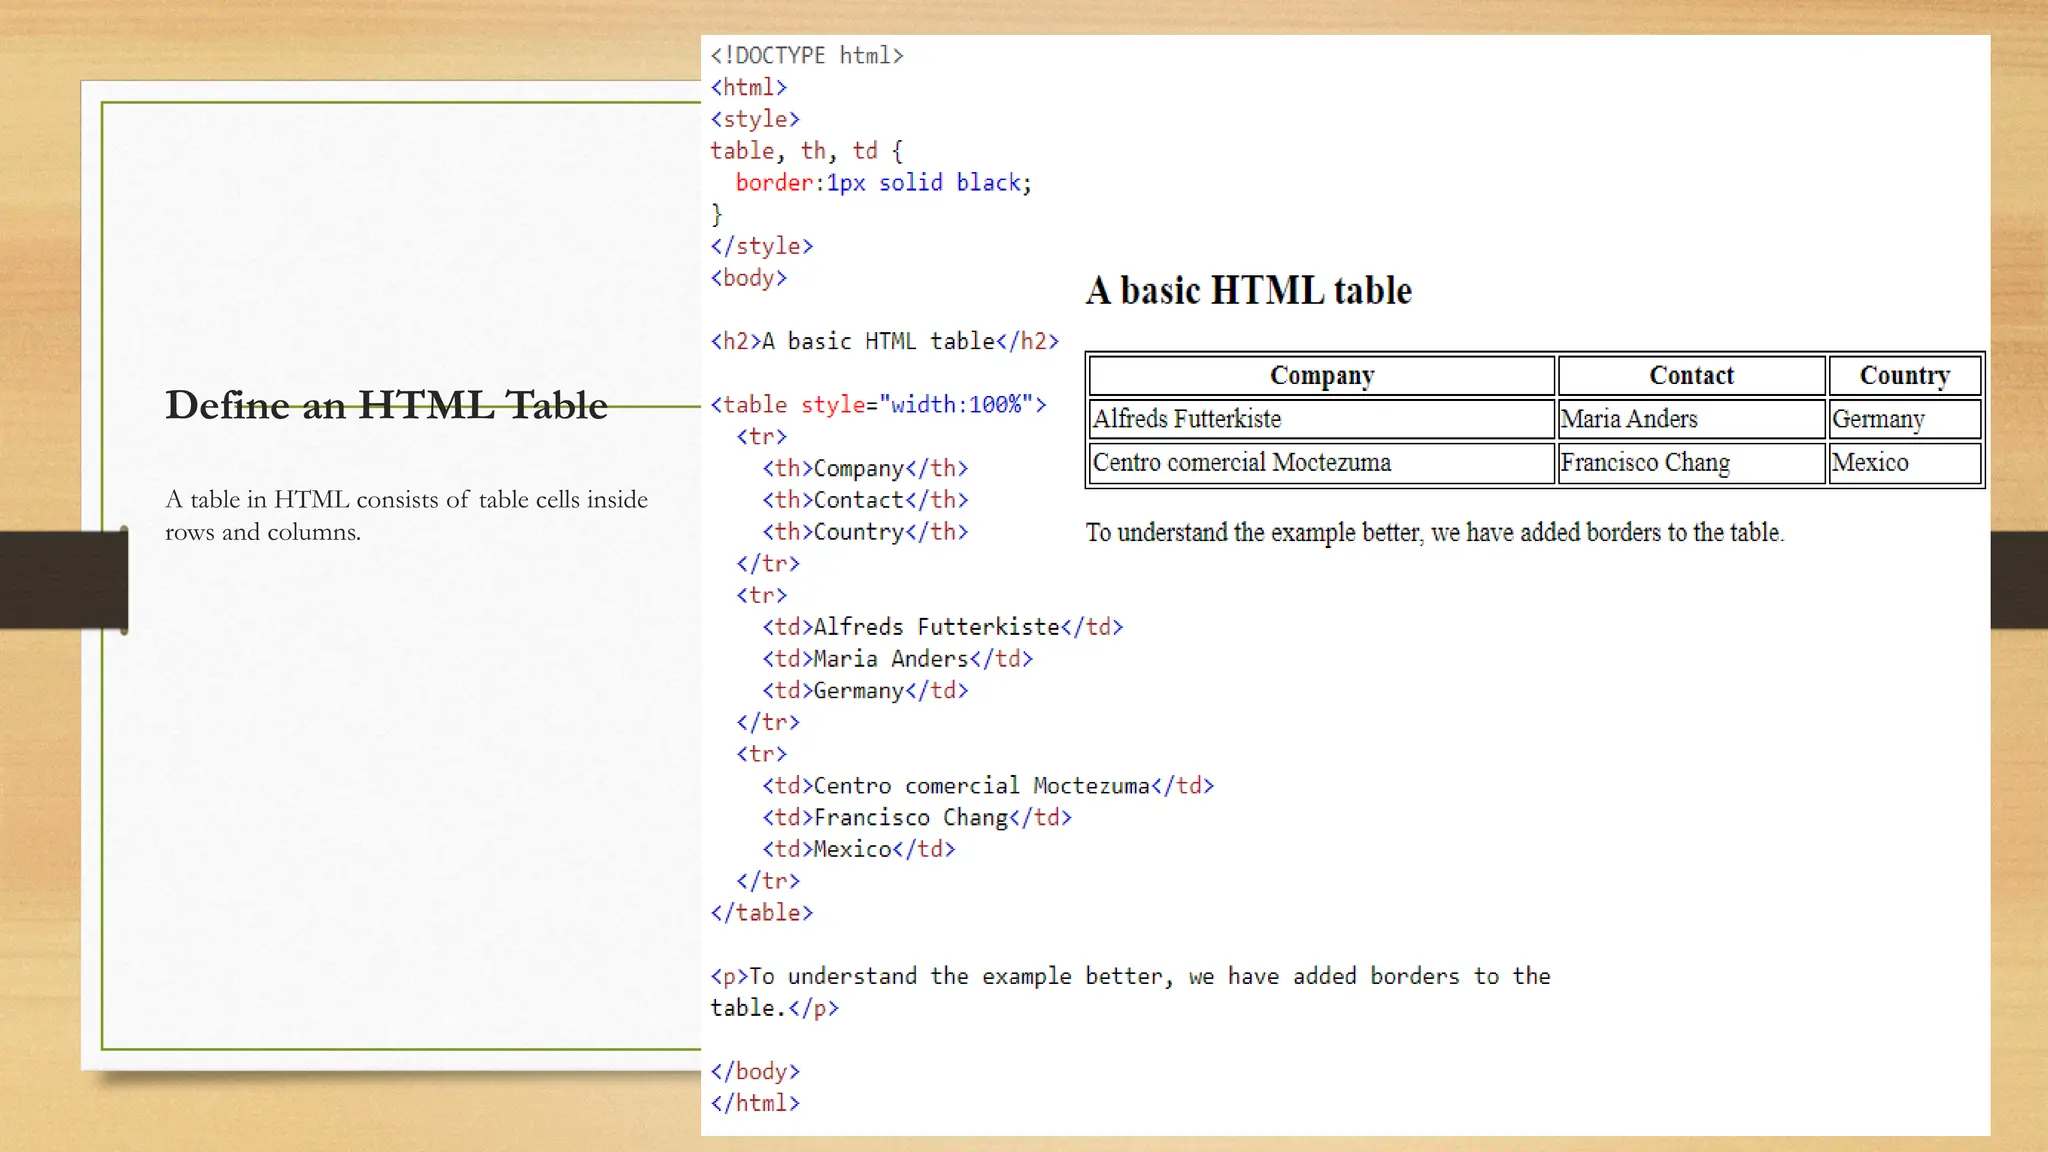Click the '<td>Germany</td>' code line
This screenshot has height=1152, width=2048.
[865, 691]
